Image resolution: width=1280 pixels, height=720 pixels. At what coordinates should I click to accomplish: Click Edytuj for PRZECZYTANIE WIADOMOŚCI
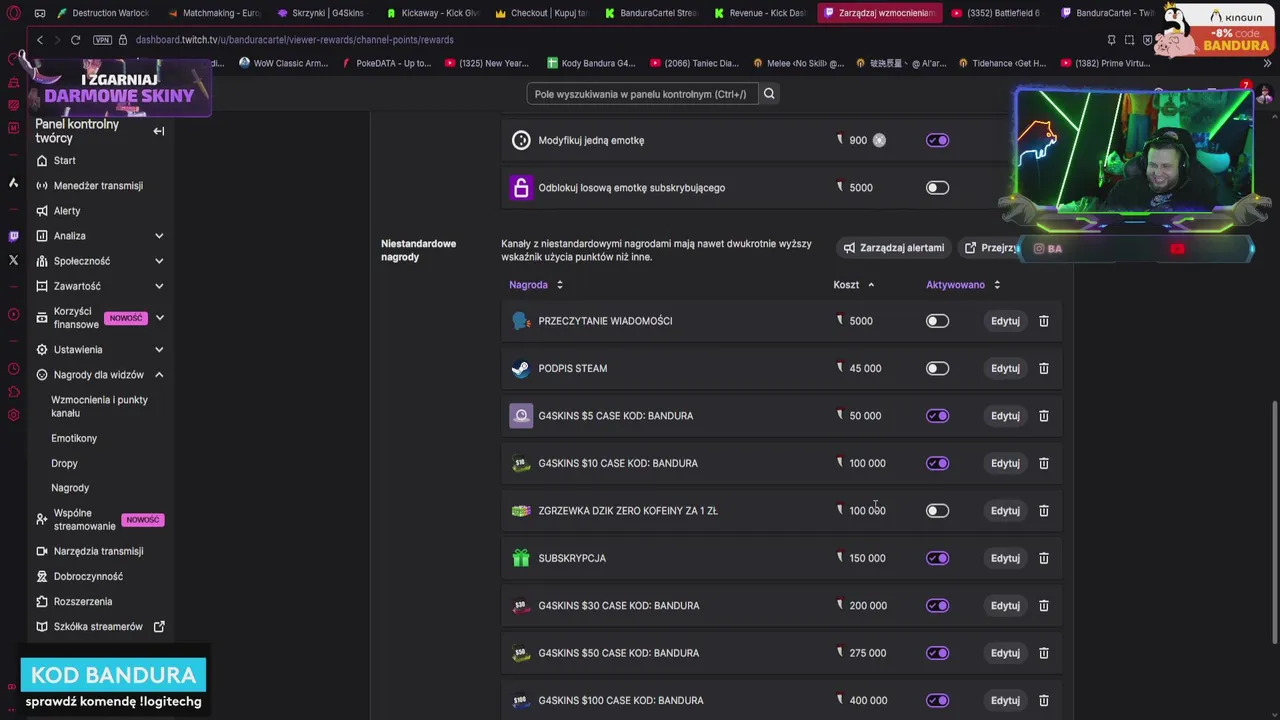click(x=1005, y=321)
